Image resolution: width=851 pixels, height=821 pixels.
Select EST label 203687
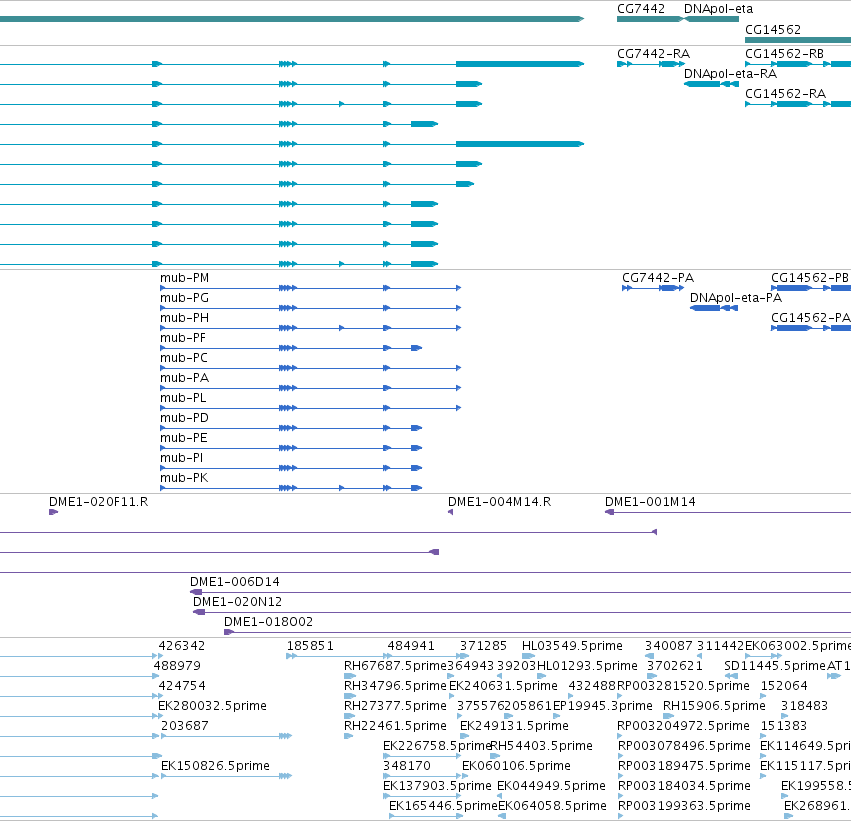coord(185,727)
